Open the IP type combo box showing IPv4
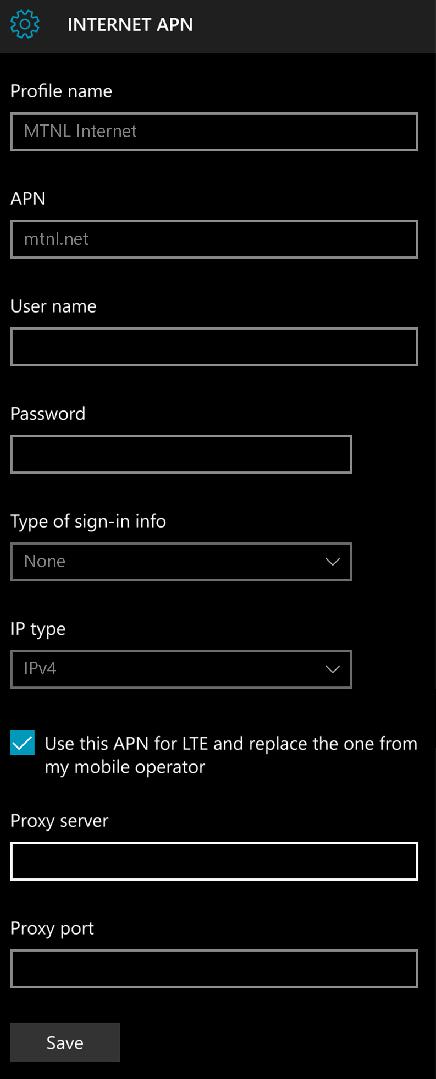436x1079 pixels. pyautogui.click(x=181, y=669)
